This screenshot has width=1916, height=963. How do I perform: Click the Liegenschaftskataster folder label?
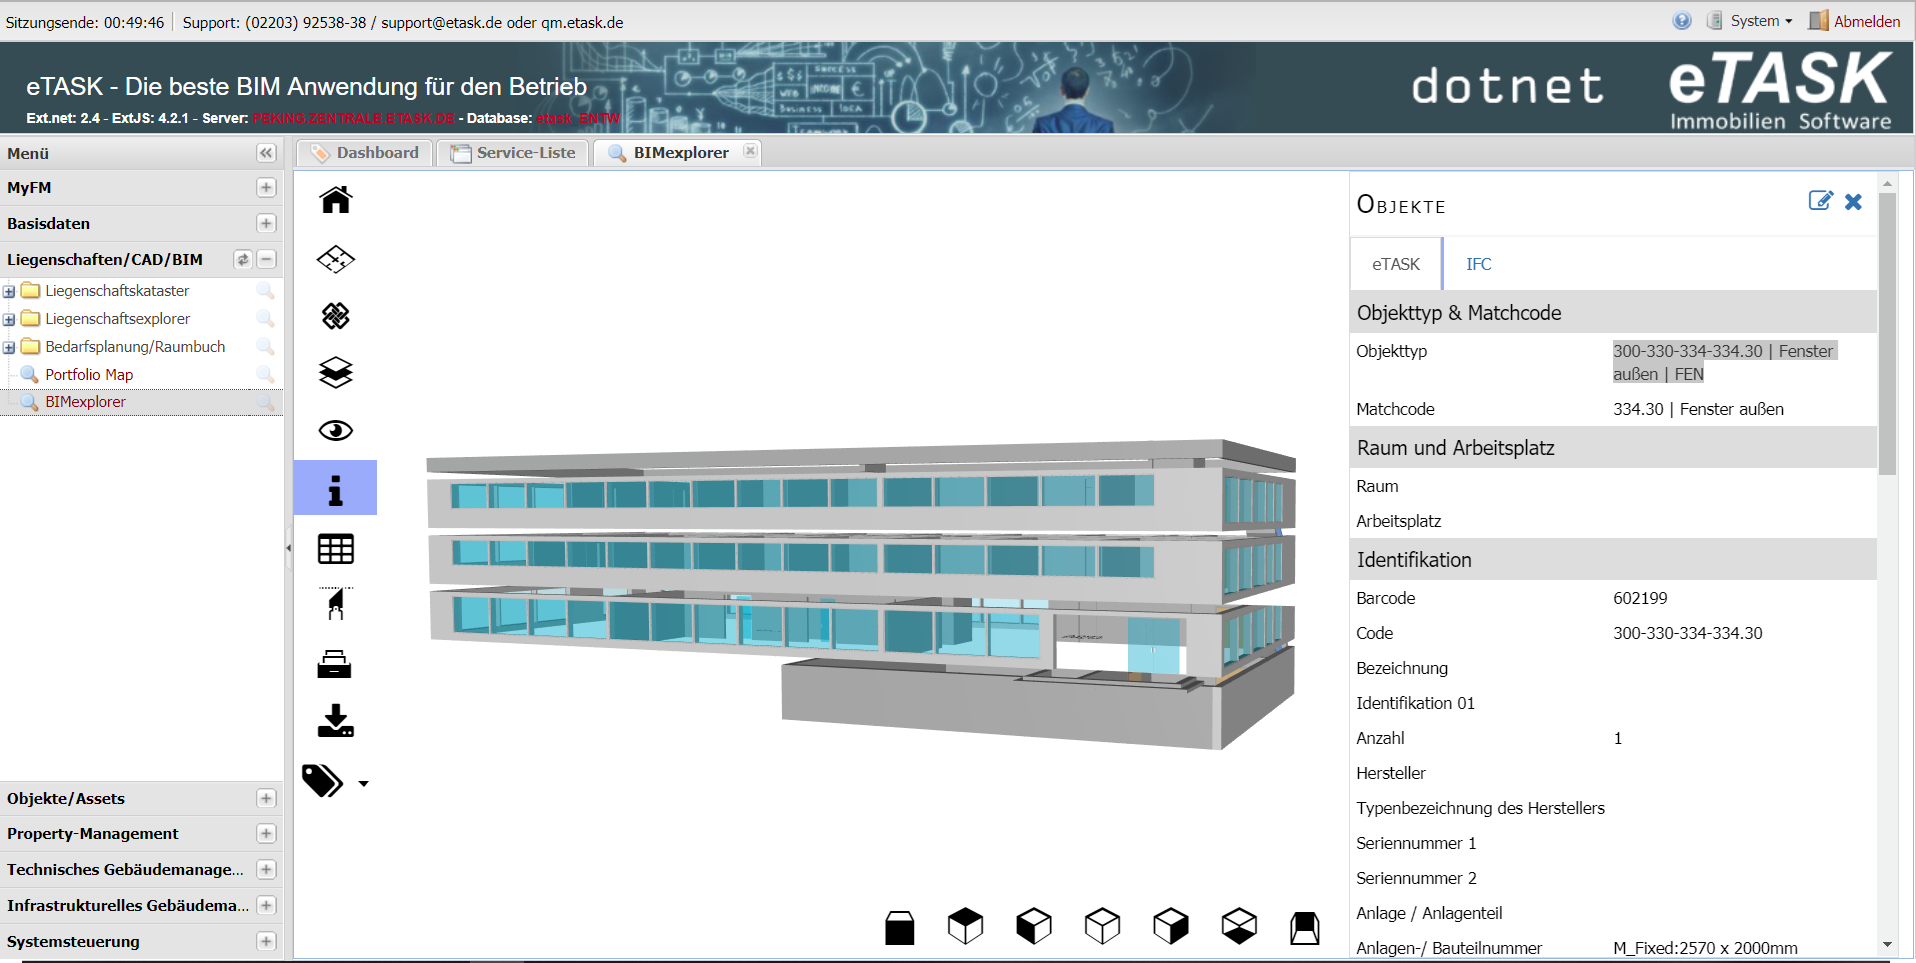(x=117, y=291)
